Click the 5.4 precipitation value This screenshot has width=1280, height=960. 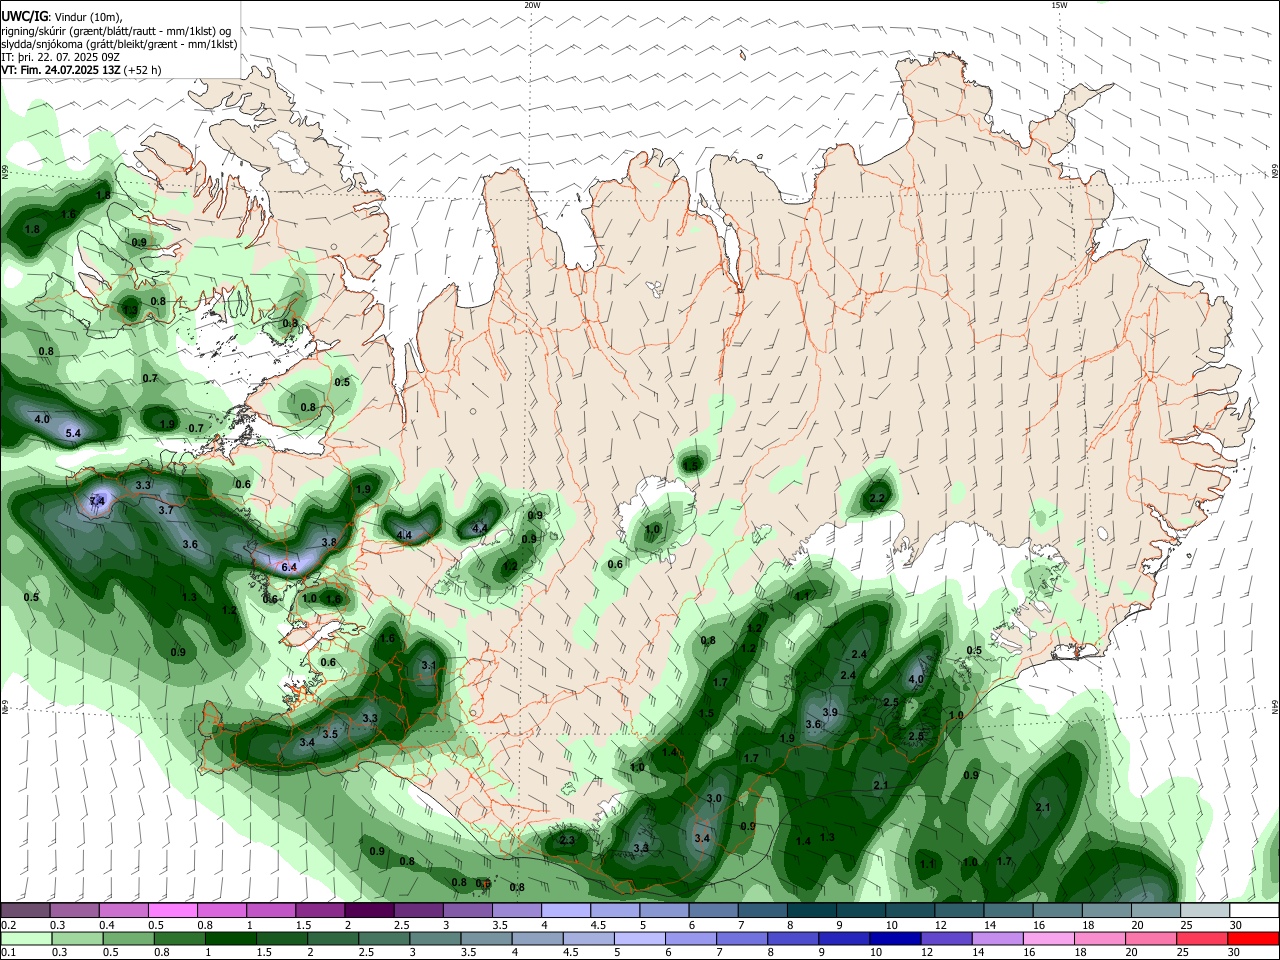(x=73, y=433)
